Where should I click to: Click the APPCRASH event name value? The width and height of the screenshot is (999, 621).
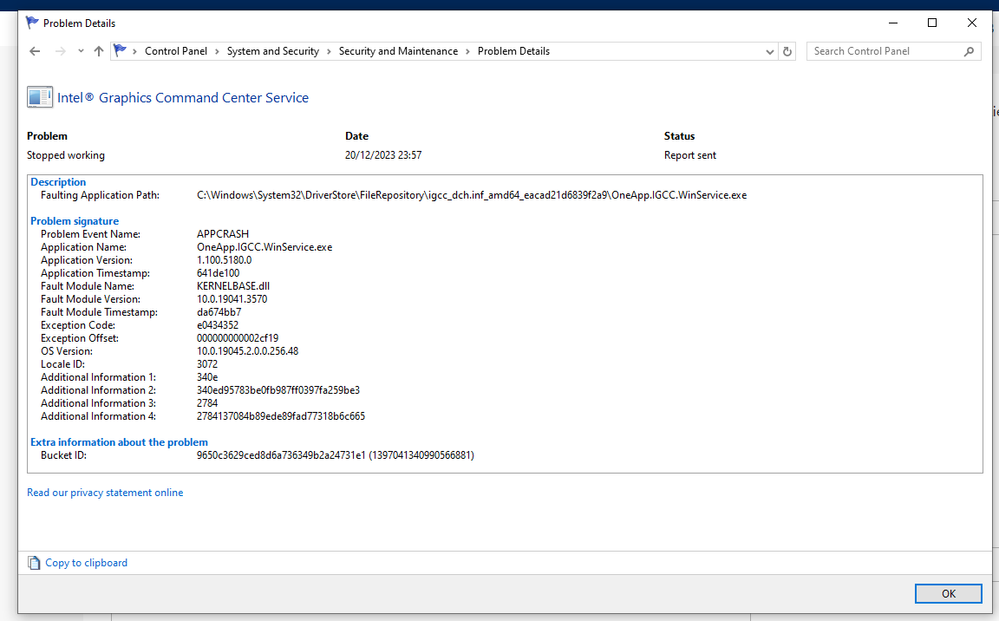point(222,234)
